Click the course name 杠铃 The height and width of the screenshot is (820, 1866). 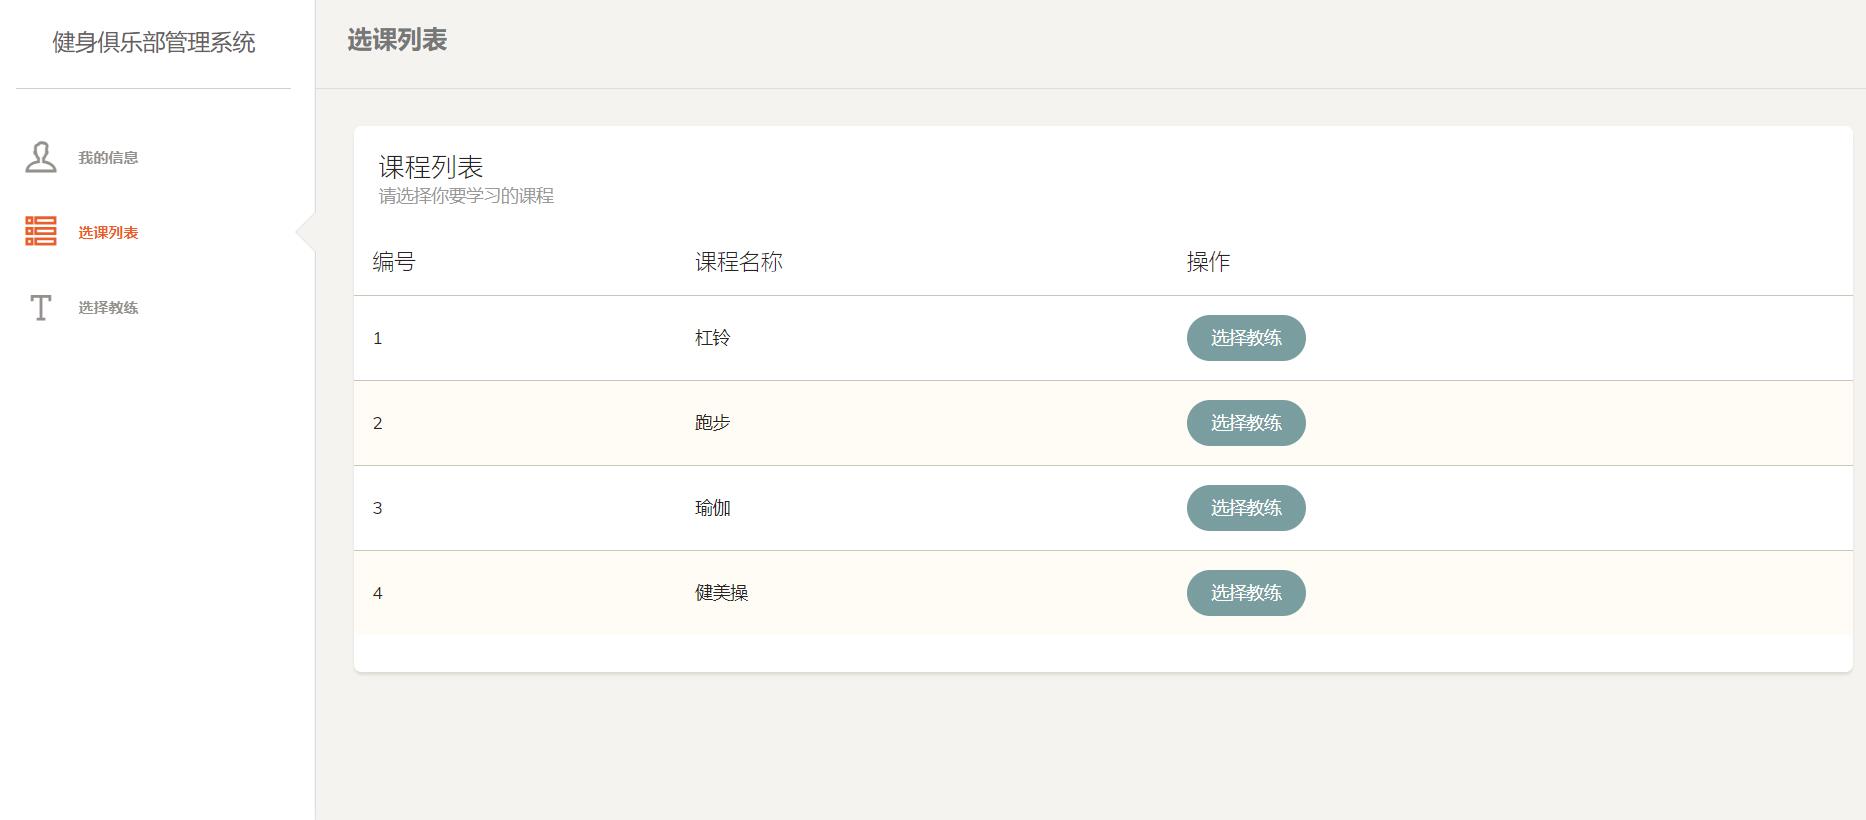713,338
